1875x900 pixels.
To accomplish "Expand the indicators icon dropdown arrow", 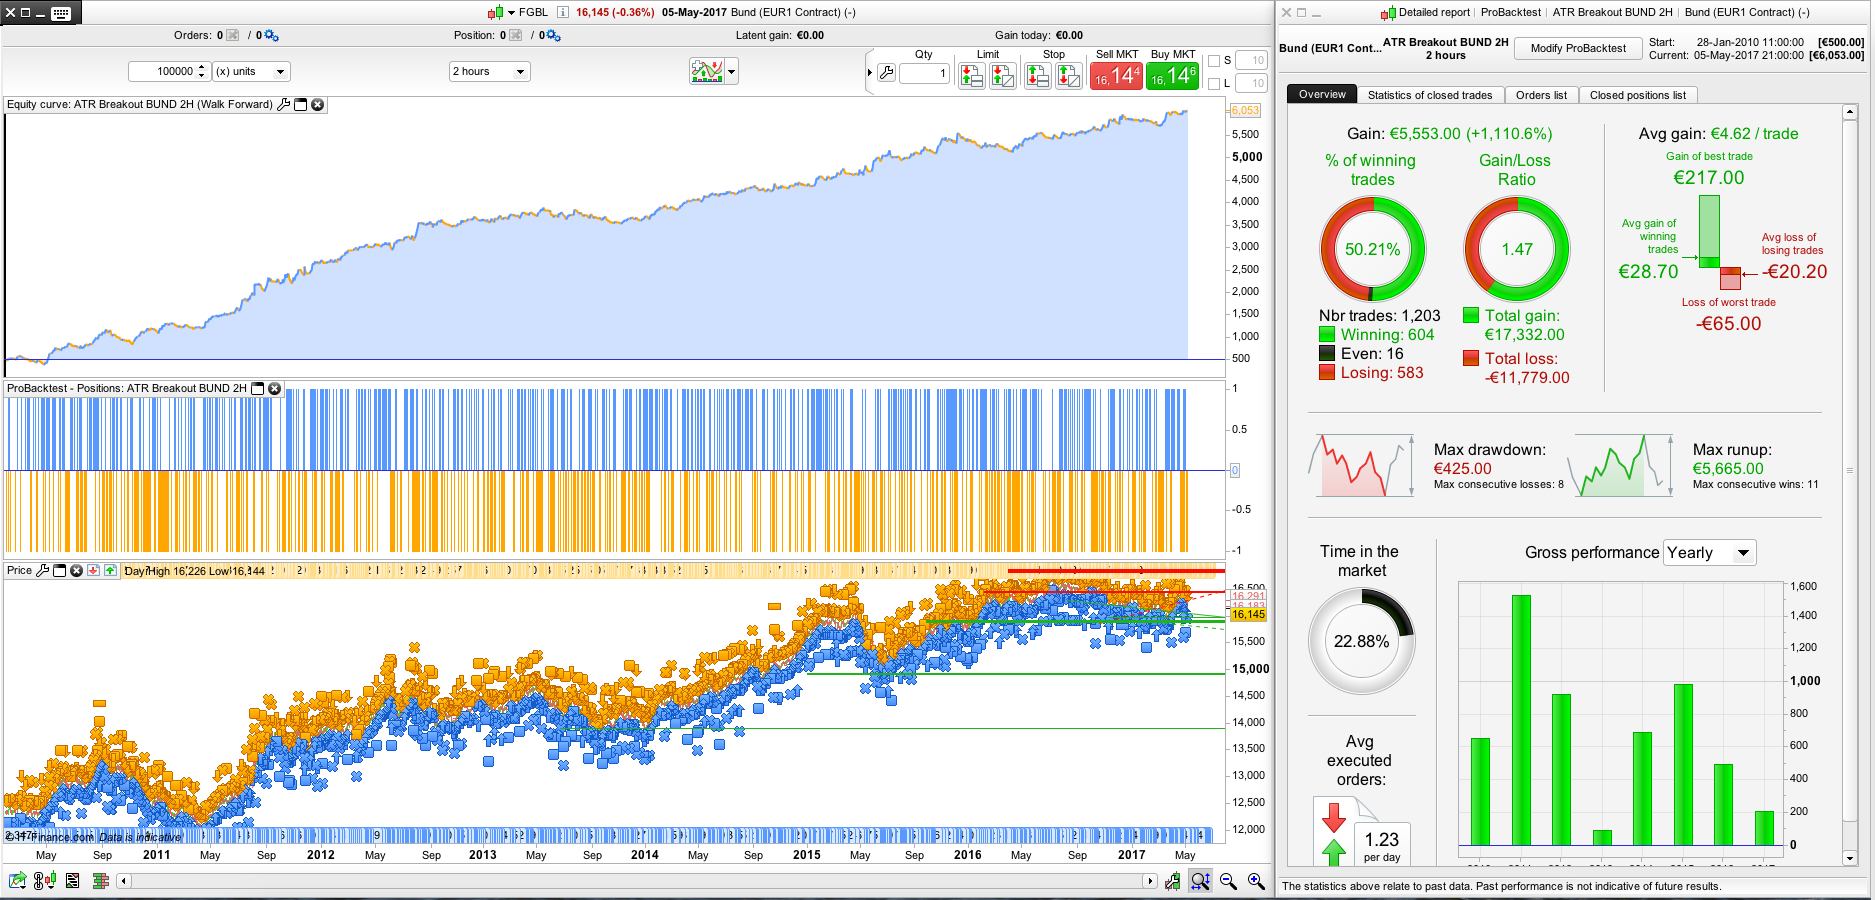I will click(x=732, y=72).
